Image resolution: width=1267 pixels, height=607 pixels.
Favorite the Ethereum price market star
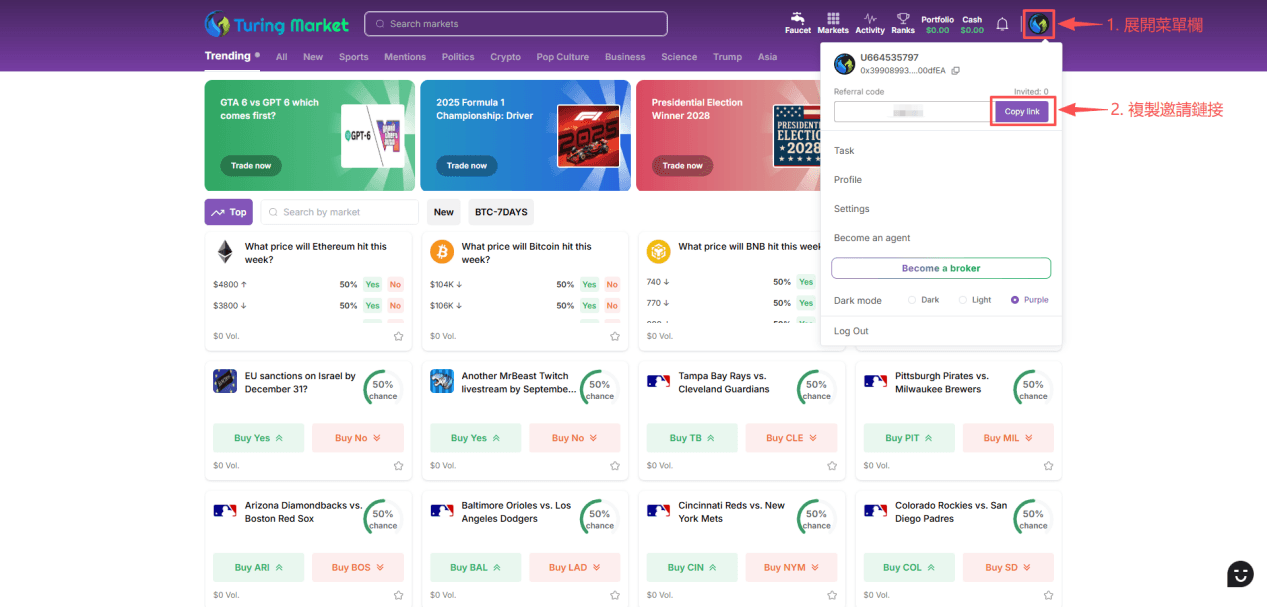[398, 336]
